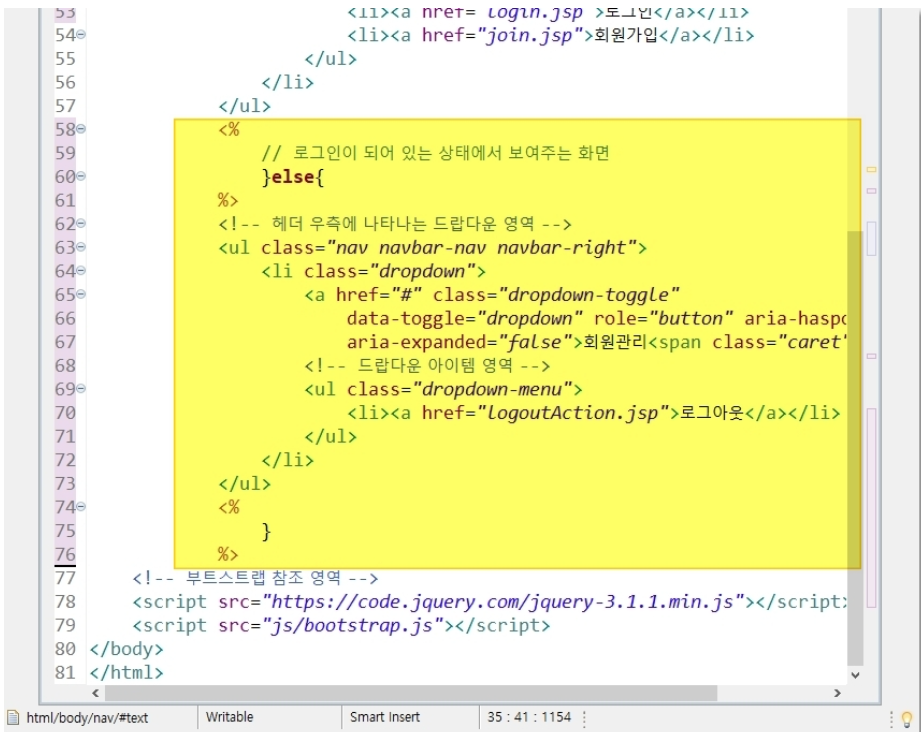
Task: Collapse the fold marker on line 60
Action: click(81, 176)
